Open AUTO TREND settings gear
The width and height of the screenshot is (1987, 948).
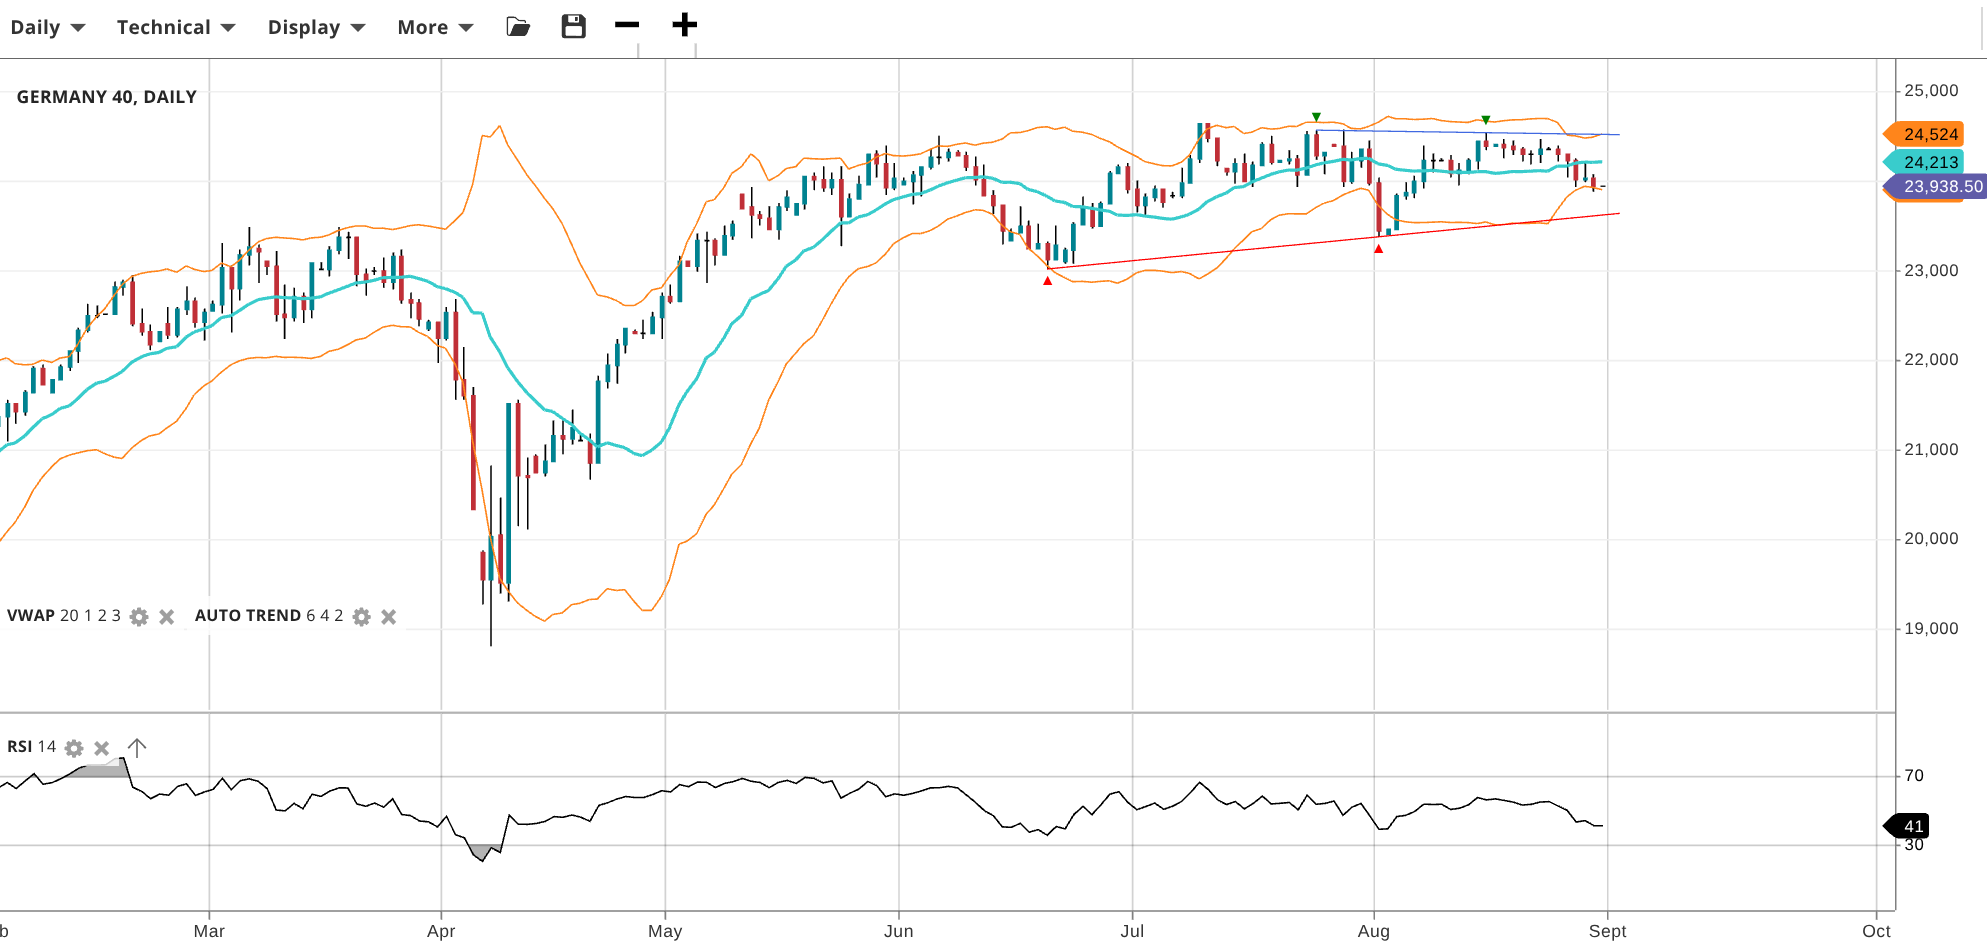tap(362, 617)
